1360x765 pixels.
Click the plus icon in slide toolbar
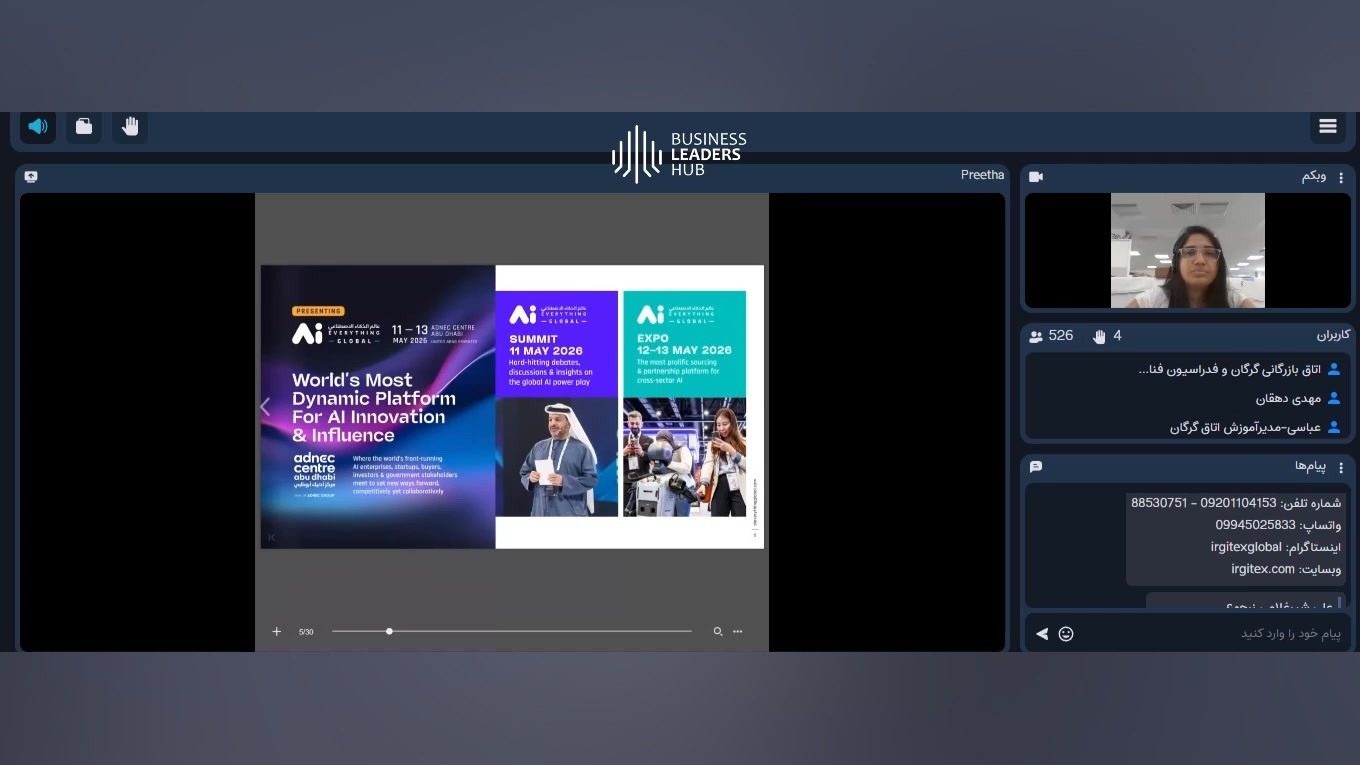click(x=277, y=631)
